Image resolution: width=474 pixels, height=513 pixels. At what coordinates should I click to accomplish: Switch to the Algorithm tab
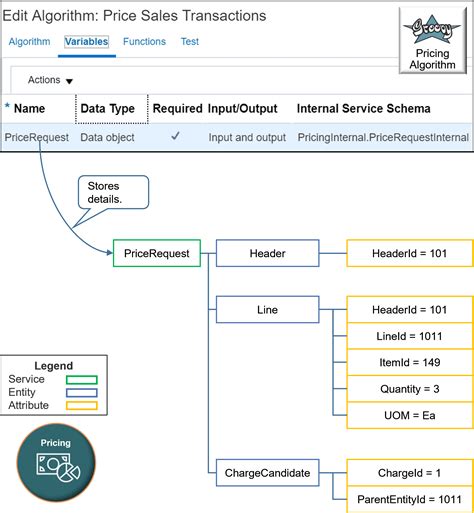[29, 42]
